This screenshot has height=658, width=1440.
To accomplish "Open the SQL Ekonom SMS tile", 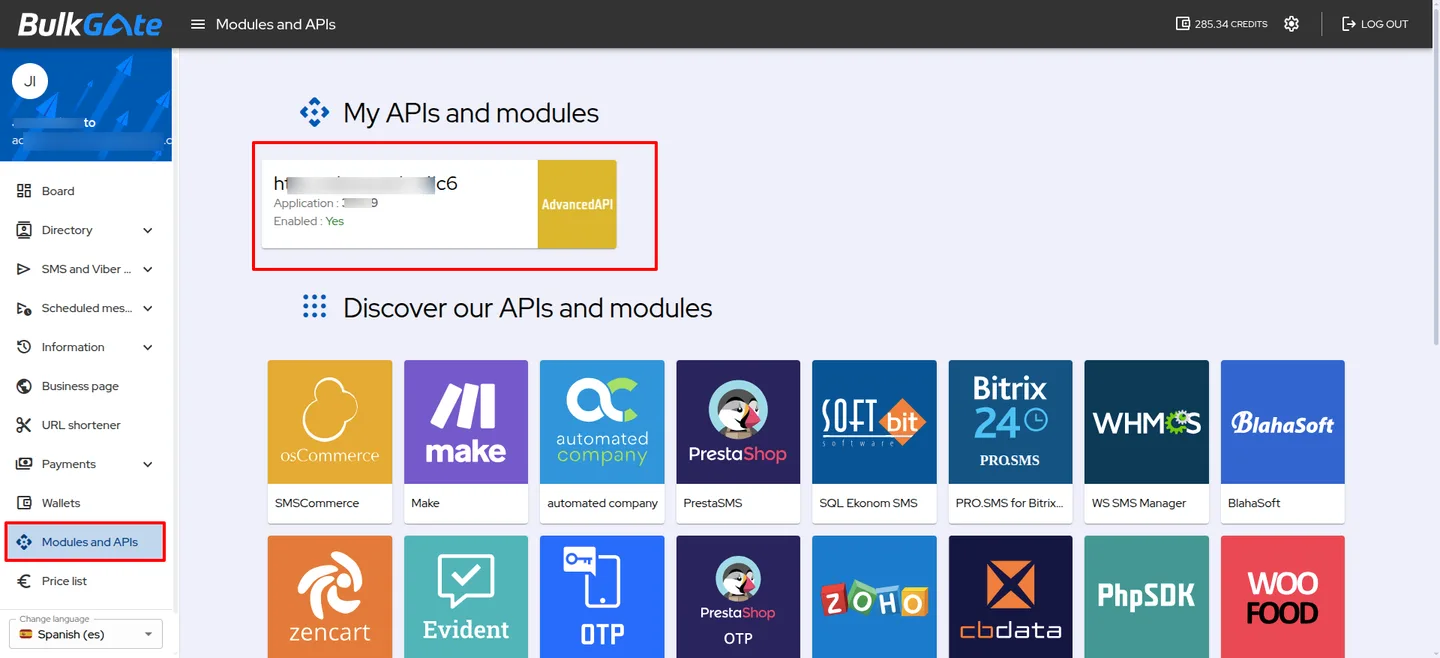I will coord(874,441).
